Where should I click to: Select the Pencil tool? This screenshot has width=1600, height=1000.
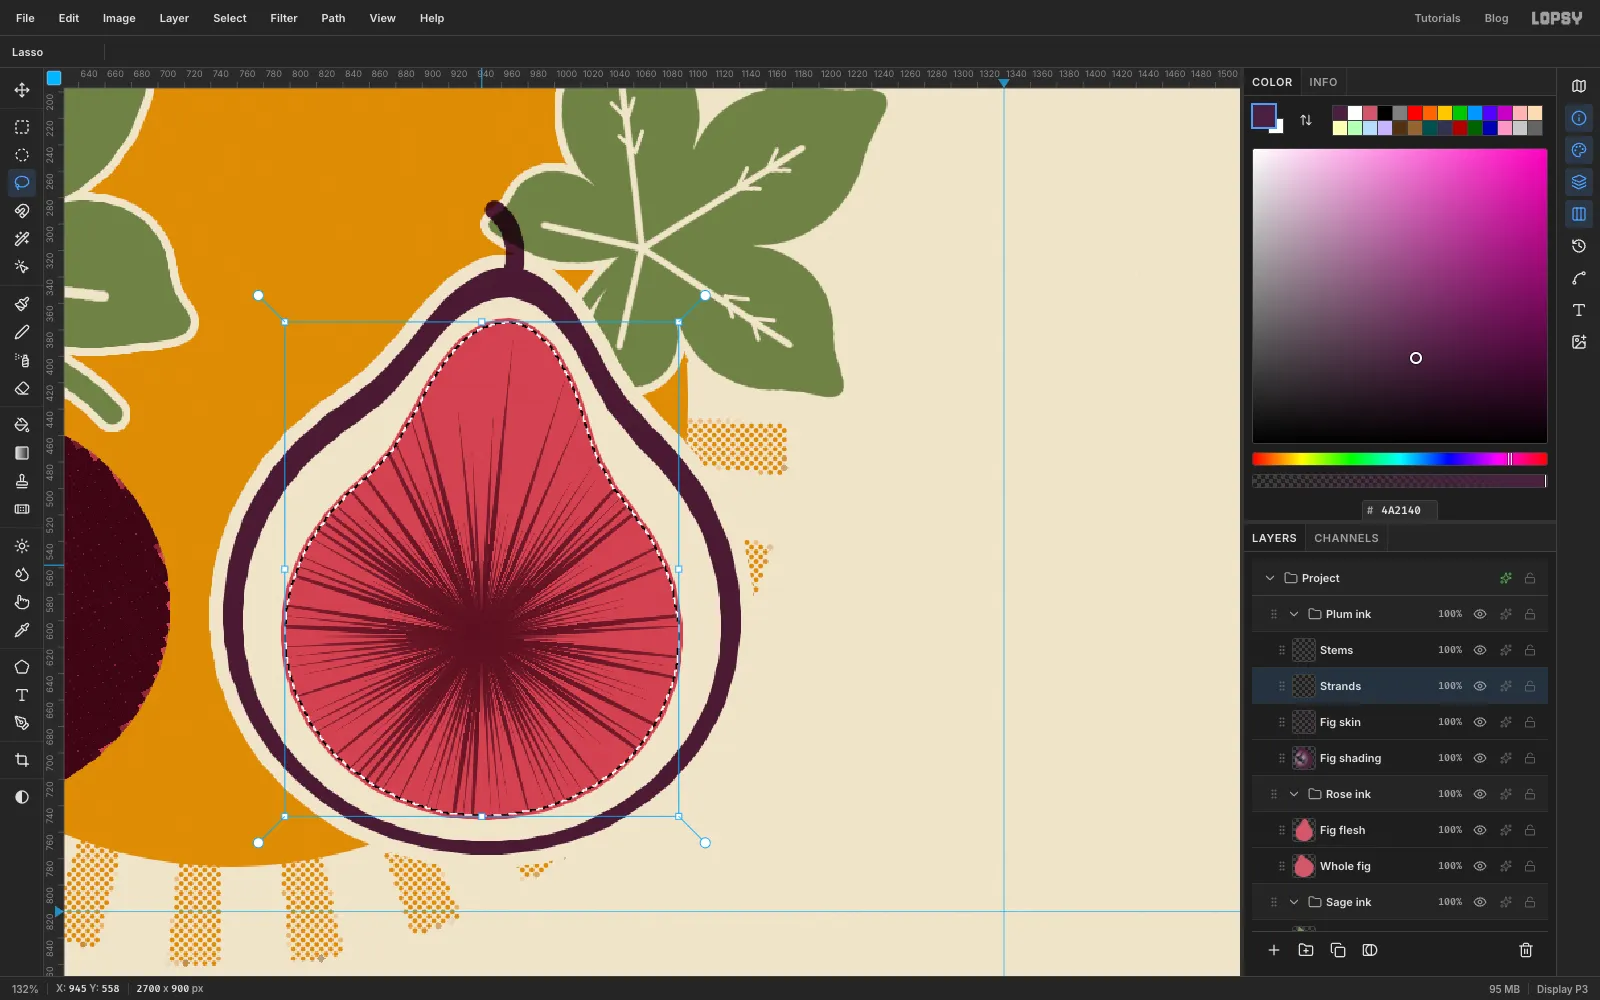click(x=22, y=332)
